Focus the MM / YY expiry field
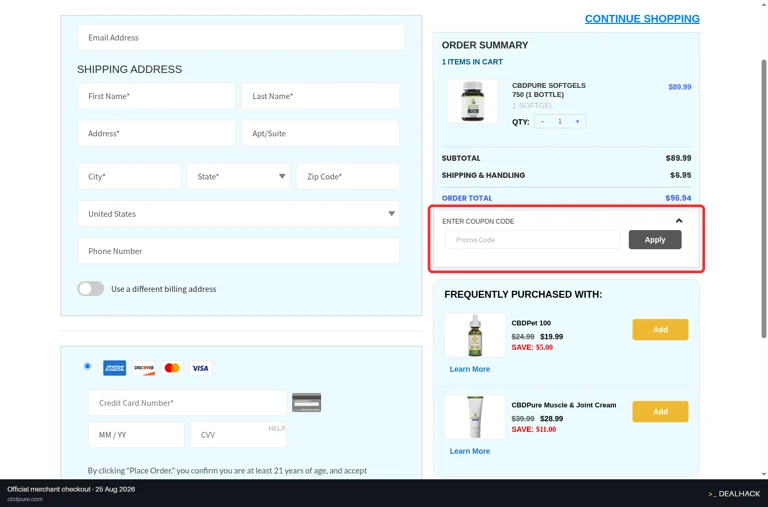768x507 pixels. tap(136, 435)
